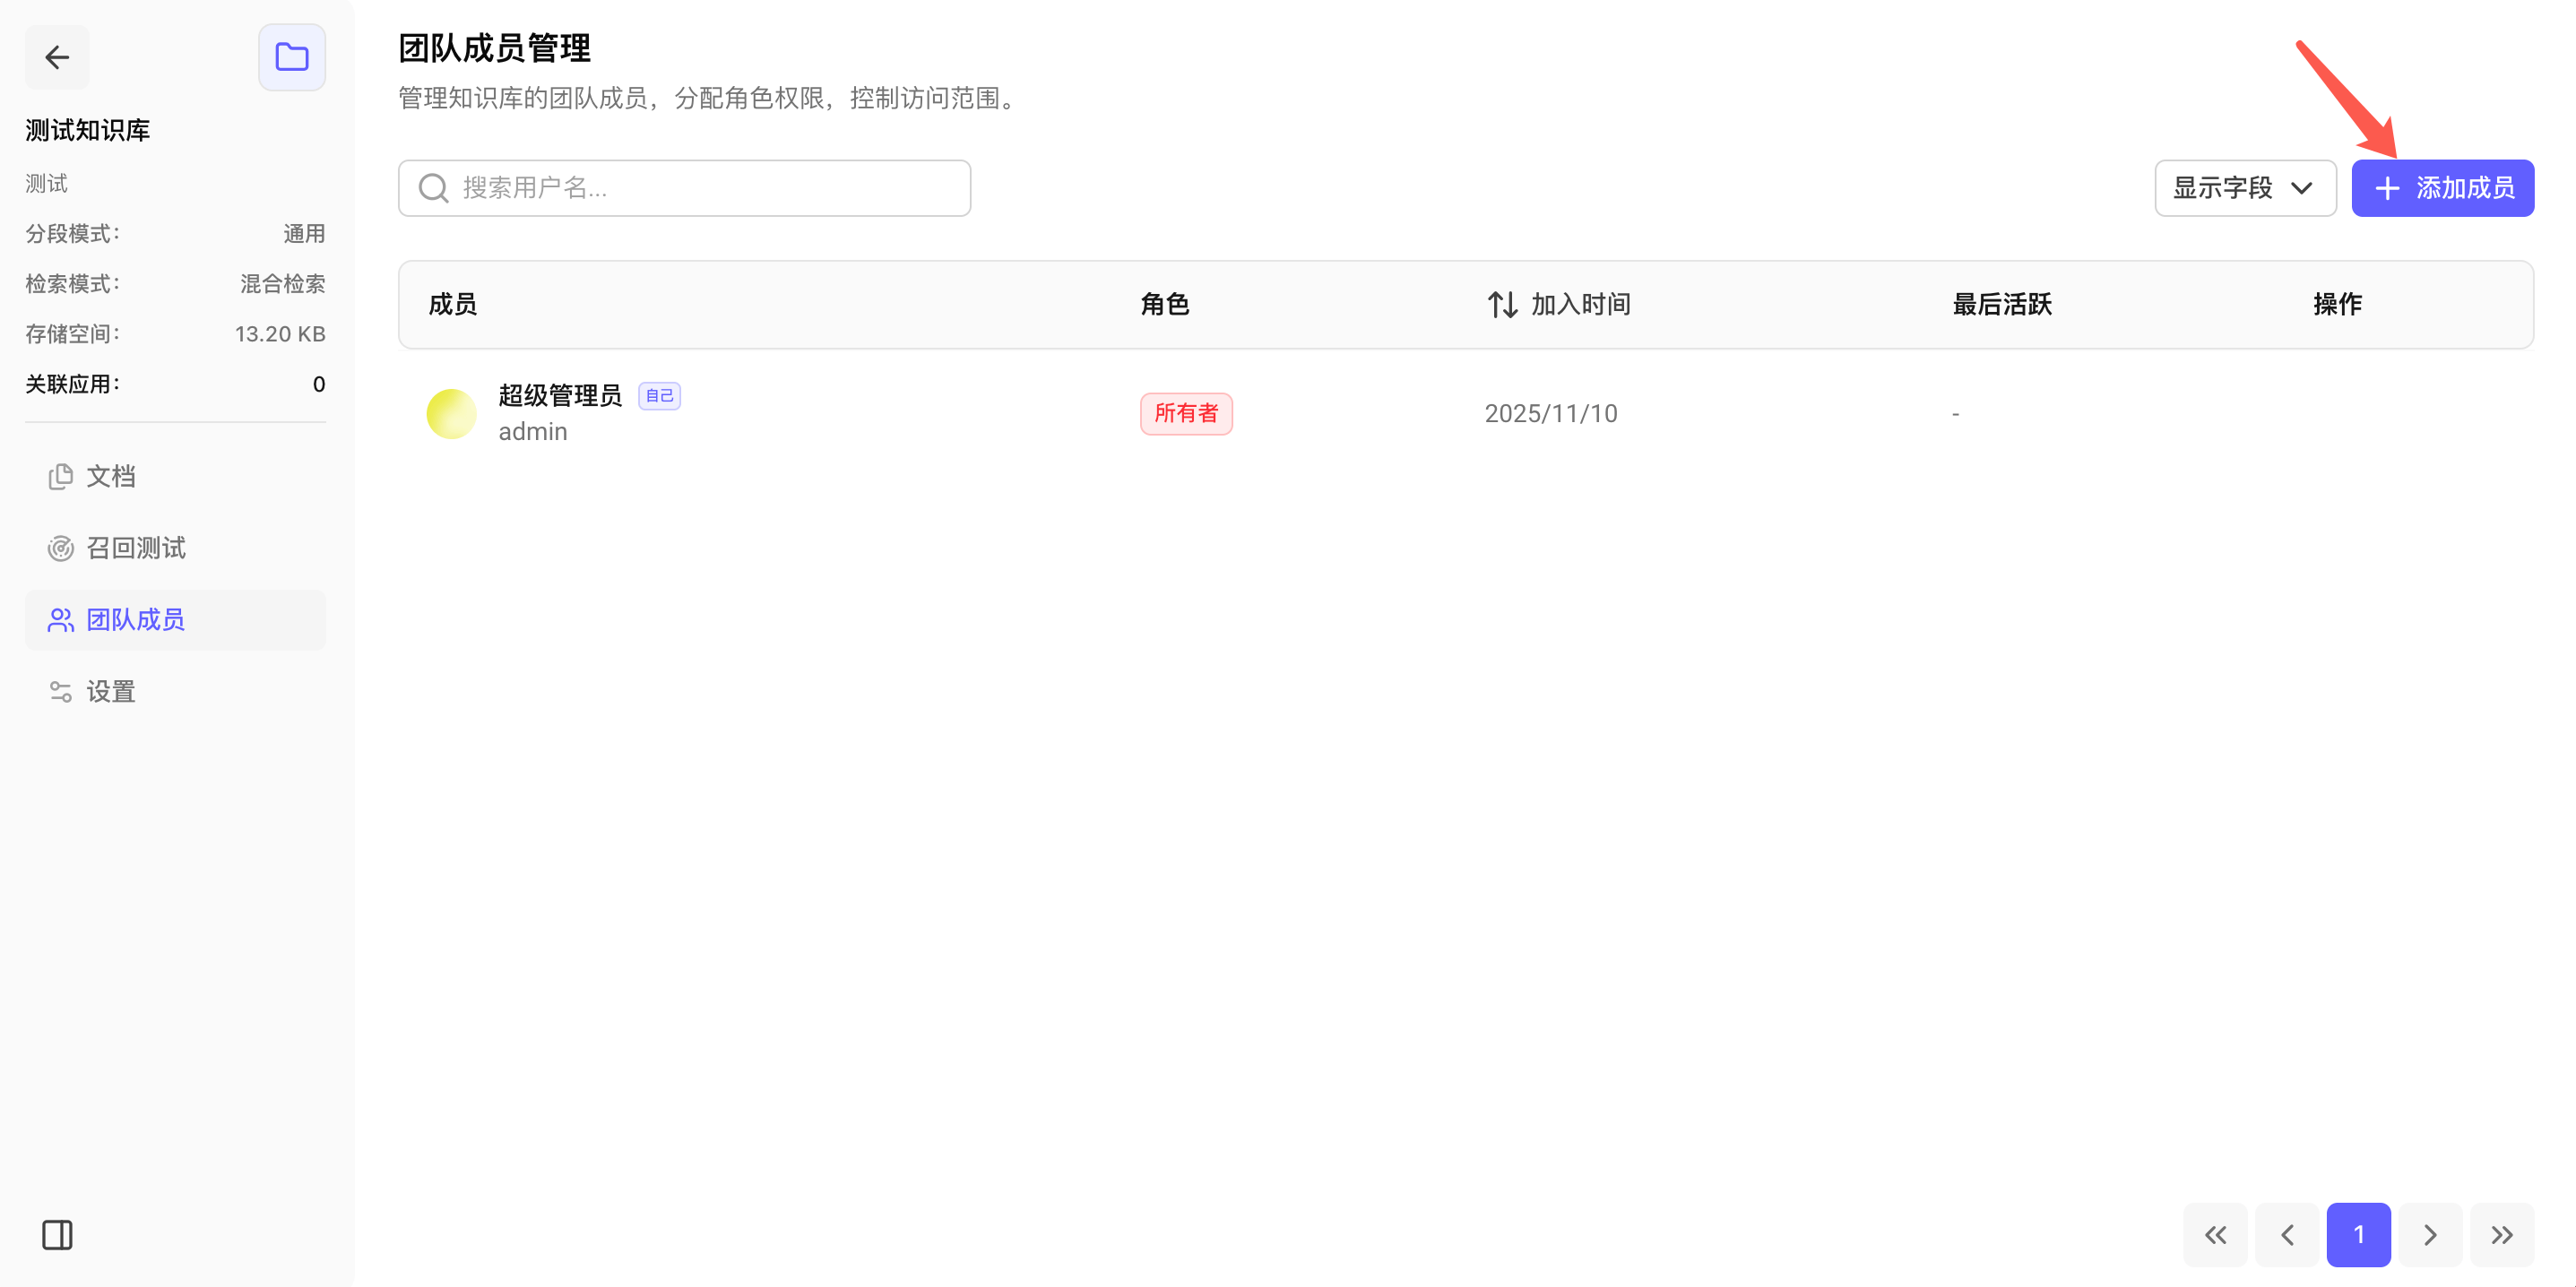
Task: Click the yellow admin avatar
Action: [451, 413]
